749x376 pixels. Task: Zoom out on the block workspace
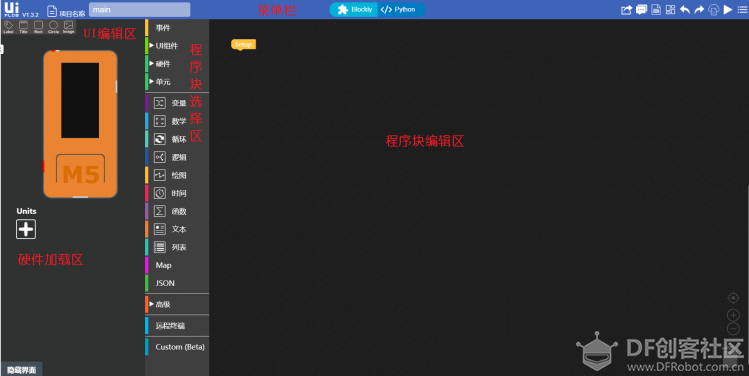[733, 329]
